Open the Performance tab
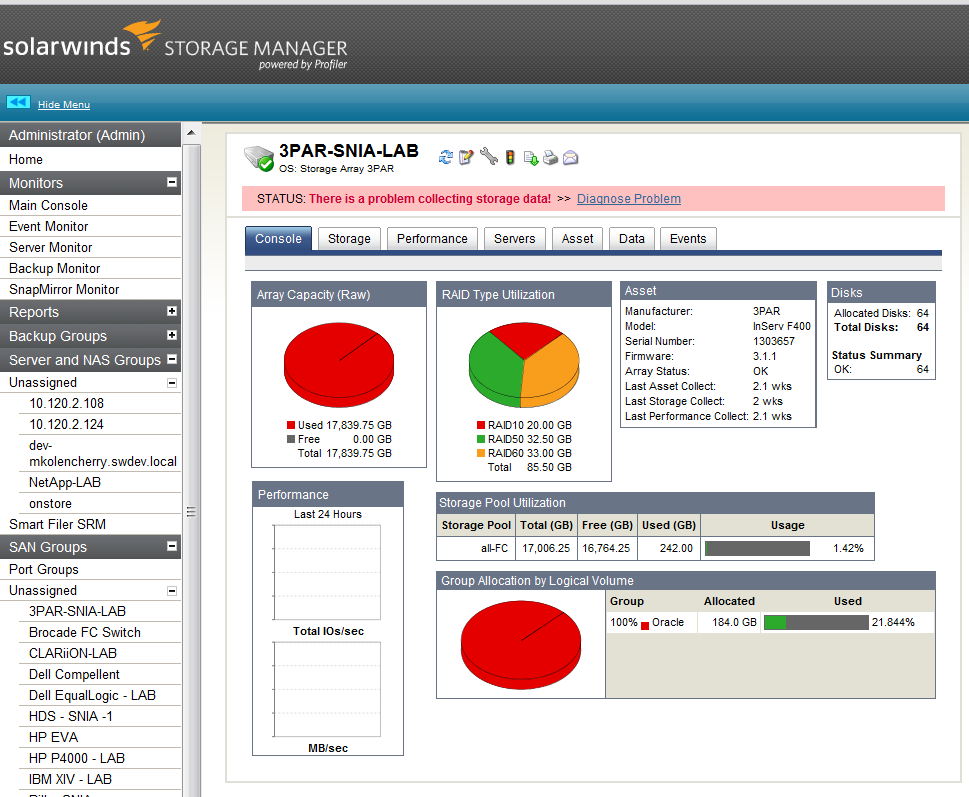The width and height of the screenshot is (969, 797). (x=432, y=238)
